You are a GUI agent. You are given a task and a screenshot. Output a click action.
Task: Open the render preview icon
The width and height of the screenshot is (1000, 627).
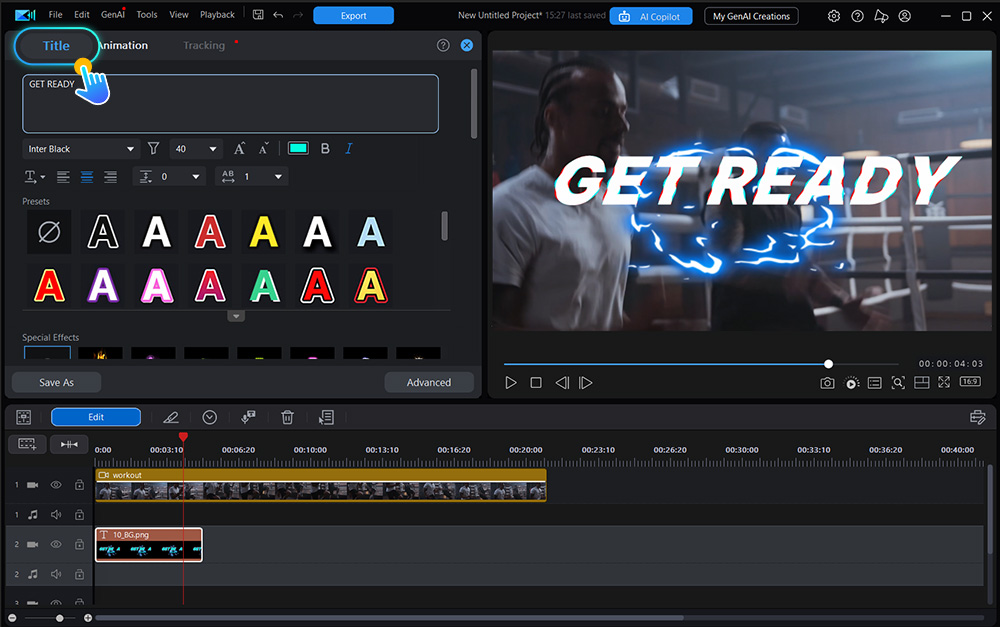854,382
